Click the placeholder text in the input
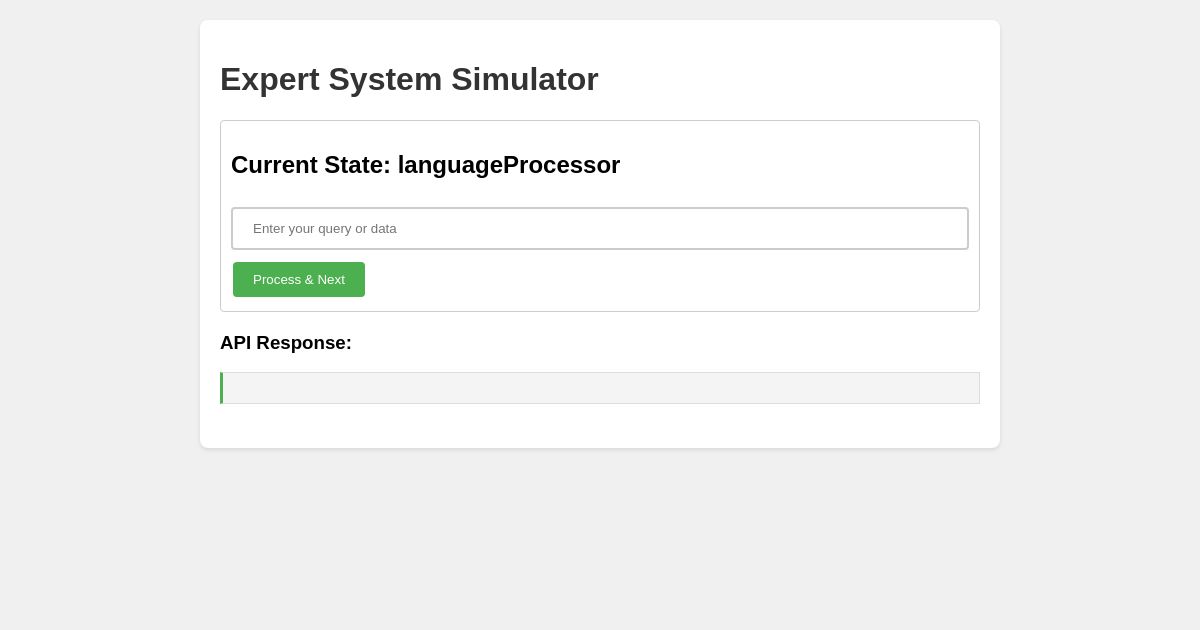Image resolution: width=1200 pixels, height=630 pixels. (x=325, y=228)
